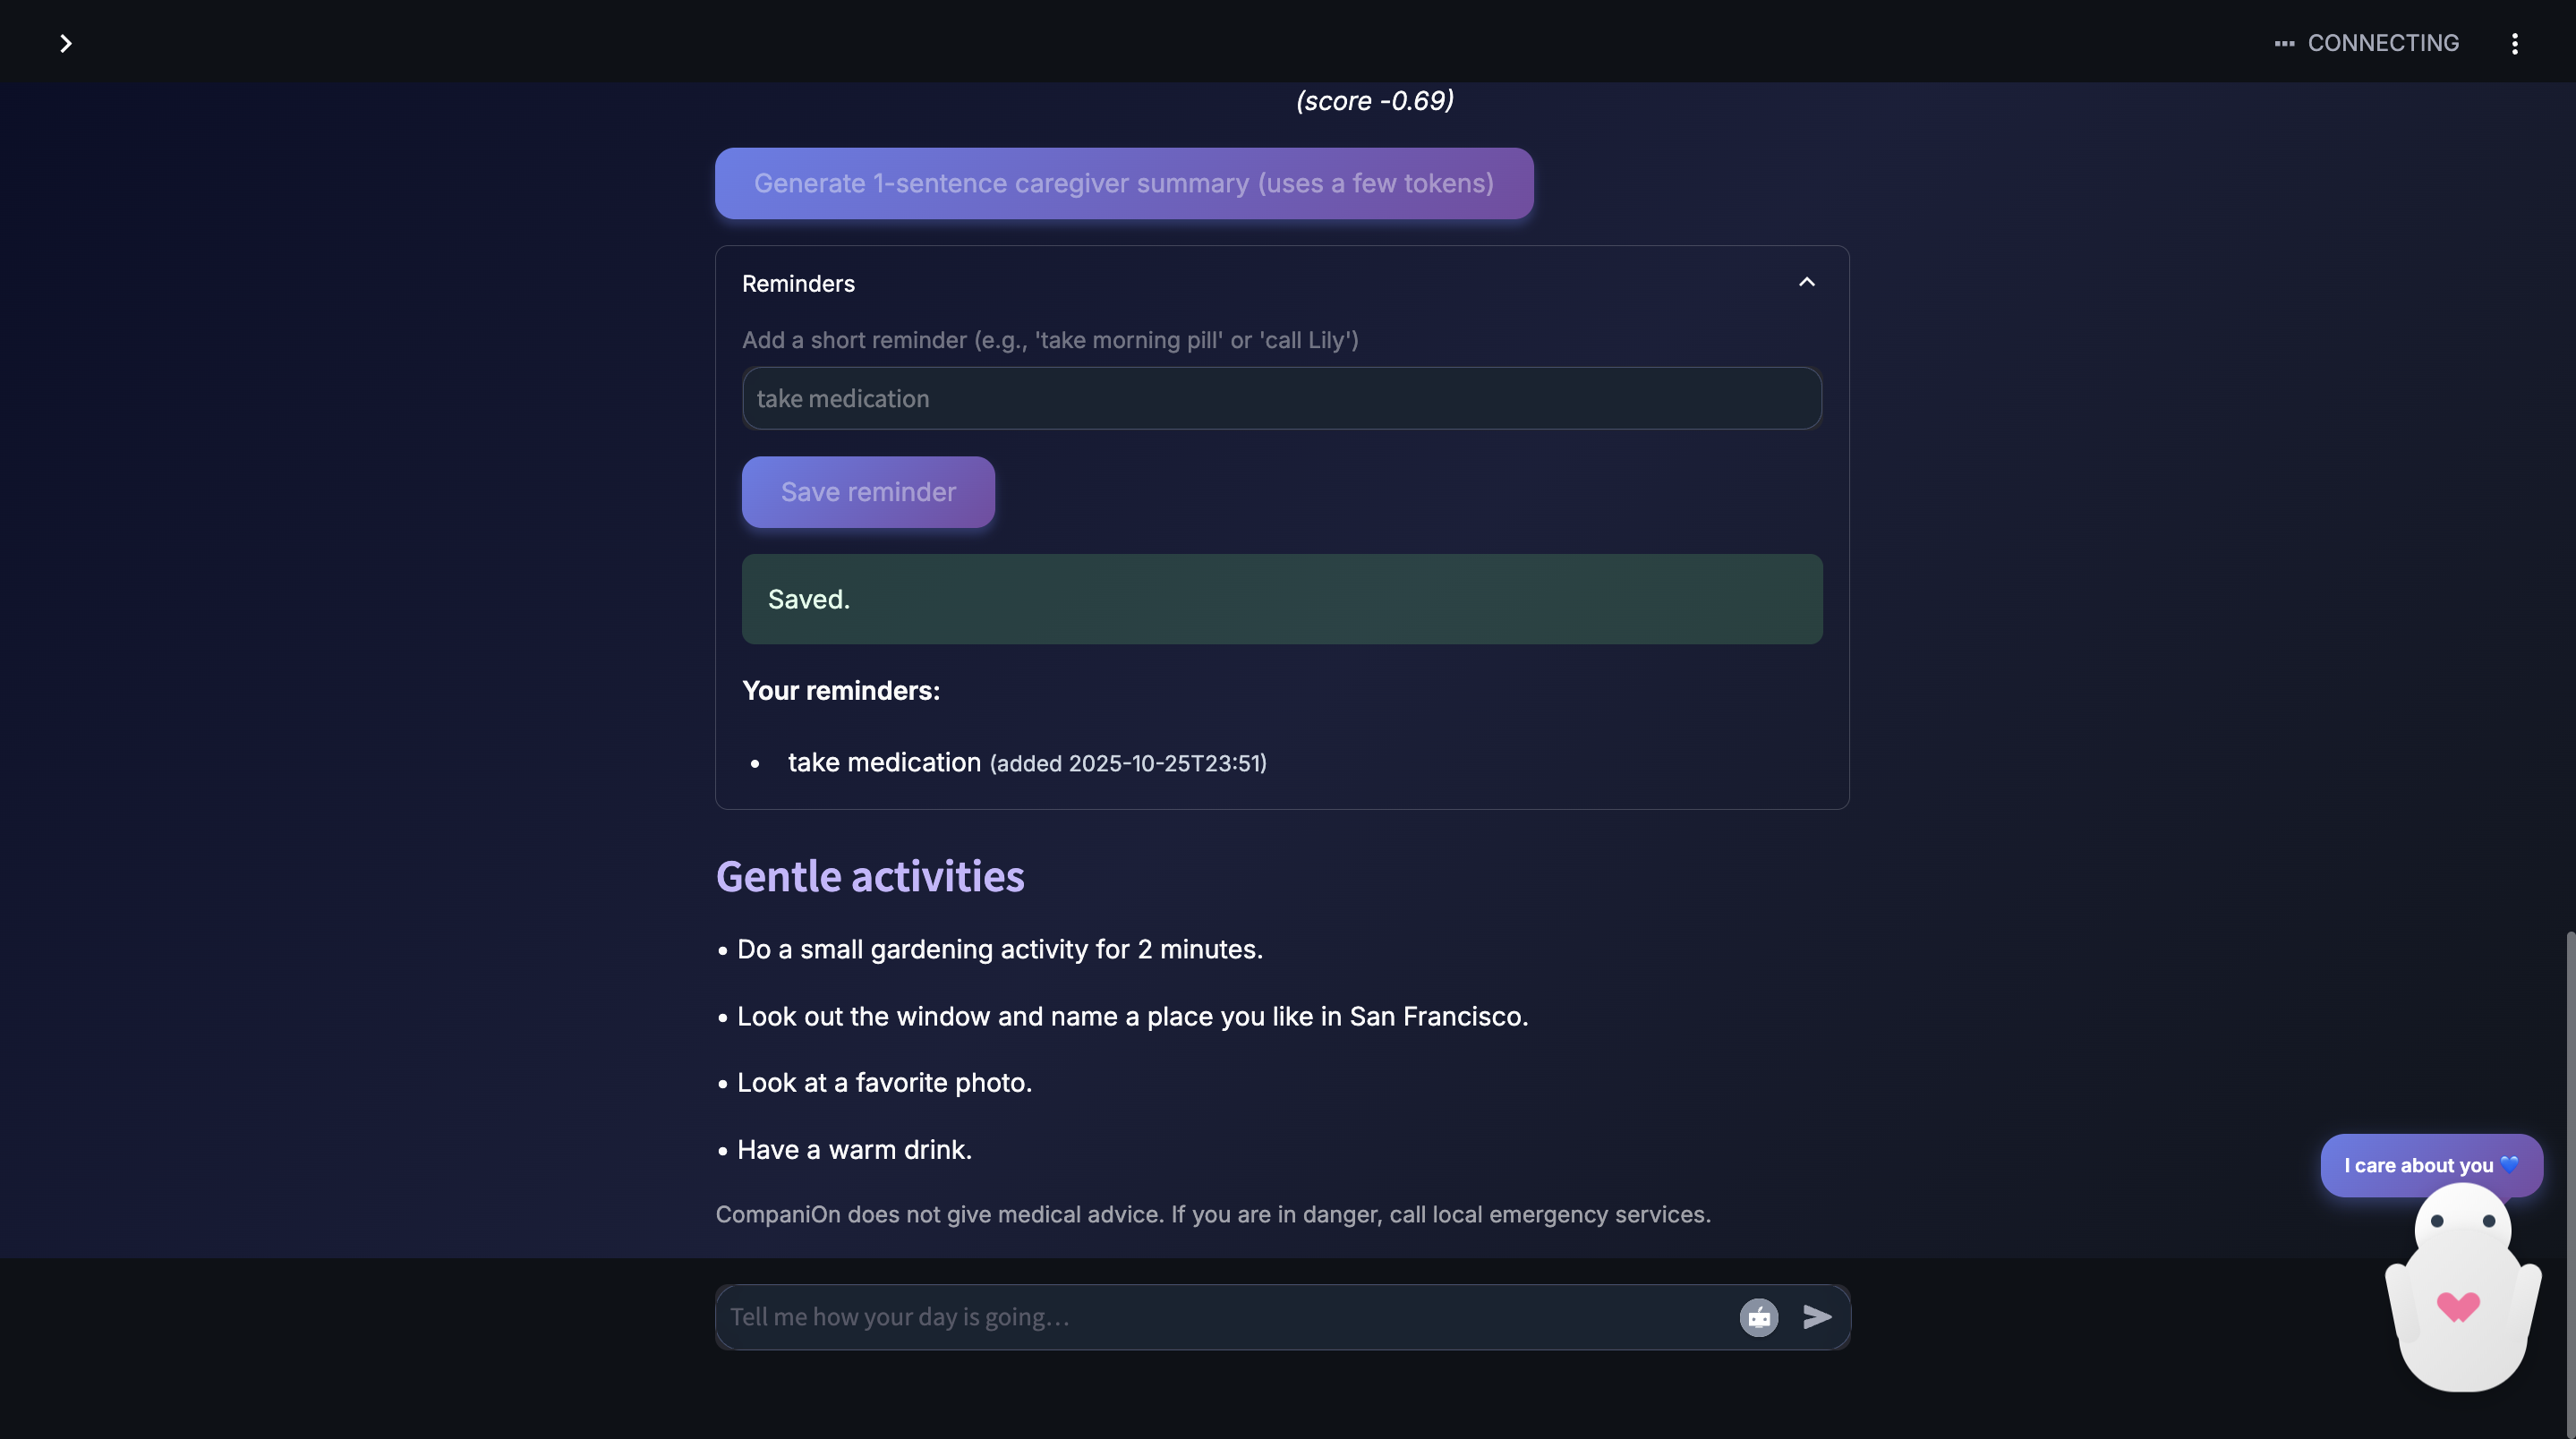The image size is (2576, 1439).
Task: Expand the sidebar with the top-left chevron
Action: click(x=66, y=43)
